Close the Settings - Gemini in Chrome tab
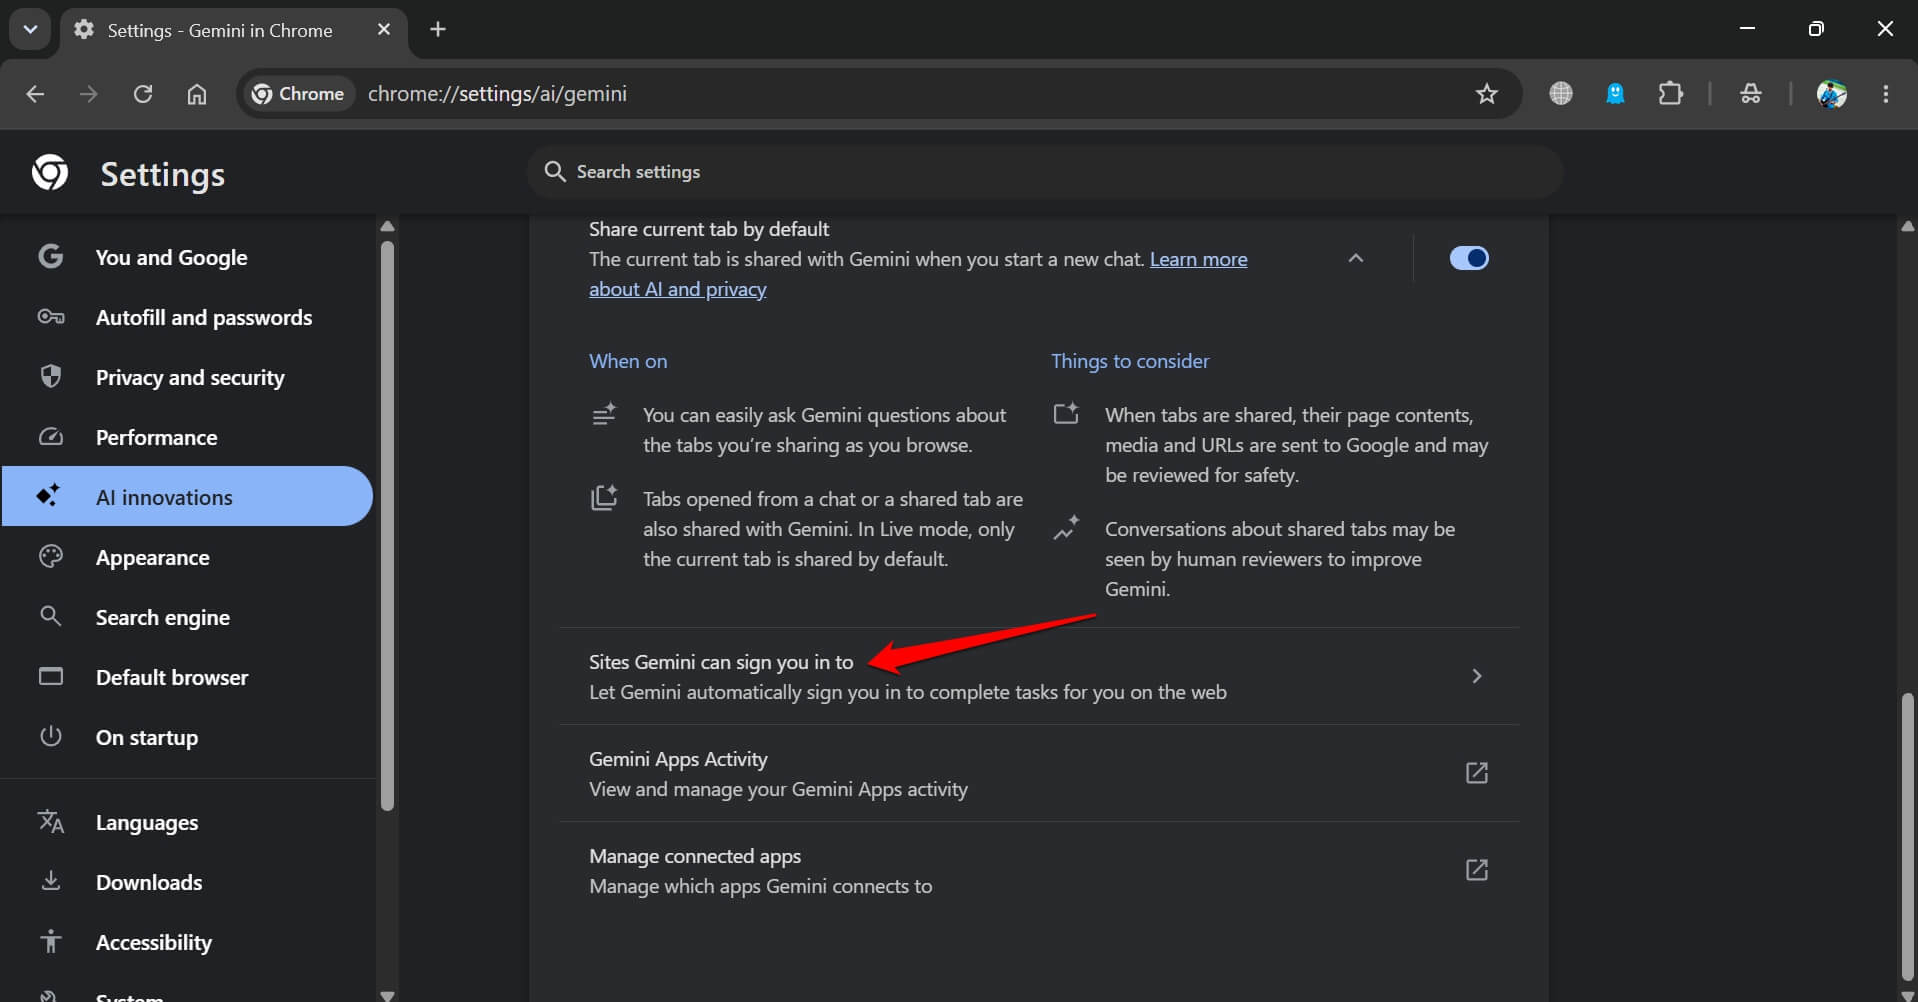1918x1002 pixels. click(x=384, y=30)
